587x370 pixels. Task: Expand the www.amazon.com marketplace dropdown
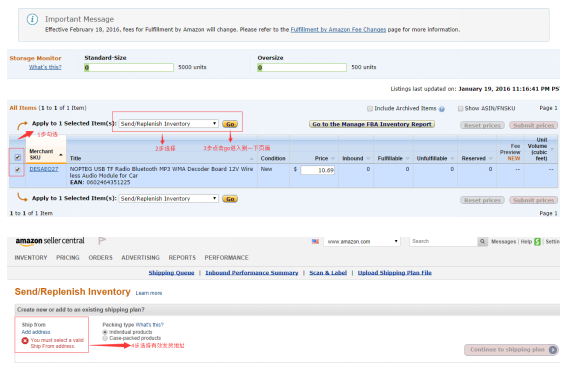click(362, 242)
